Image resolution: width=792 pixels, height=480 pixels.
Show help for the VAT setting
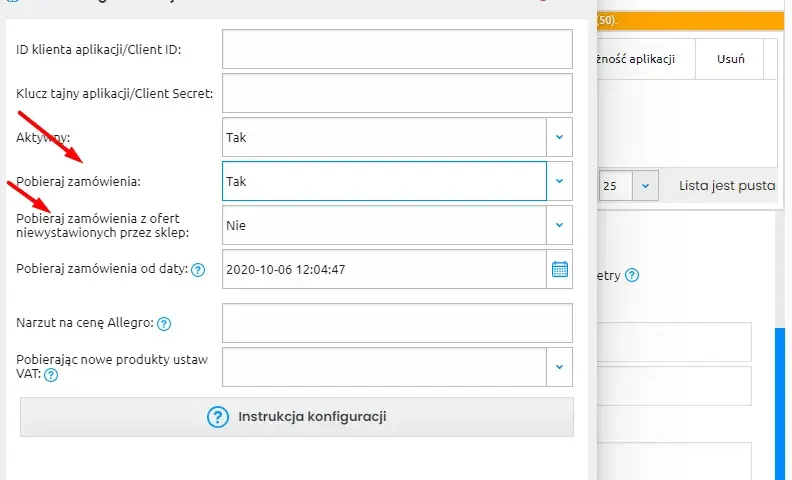(51, 374)
